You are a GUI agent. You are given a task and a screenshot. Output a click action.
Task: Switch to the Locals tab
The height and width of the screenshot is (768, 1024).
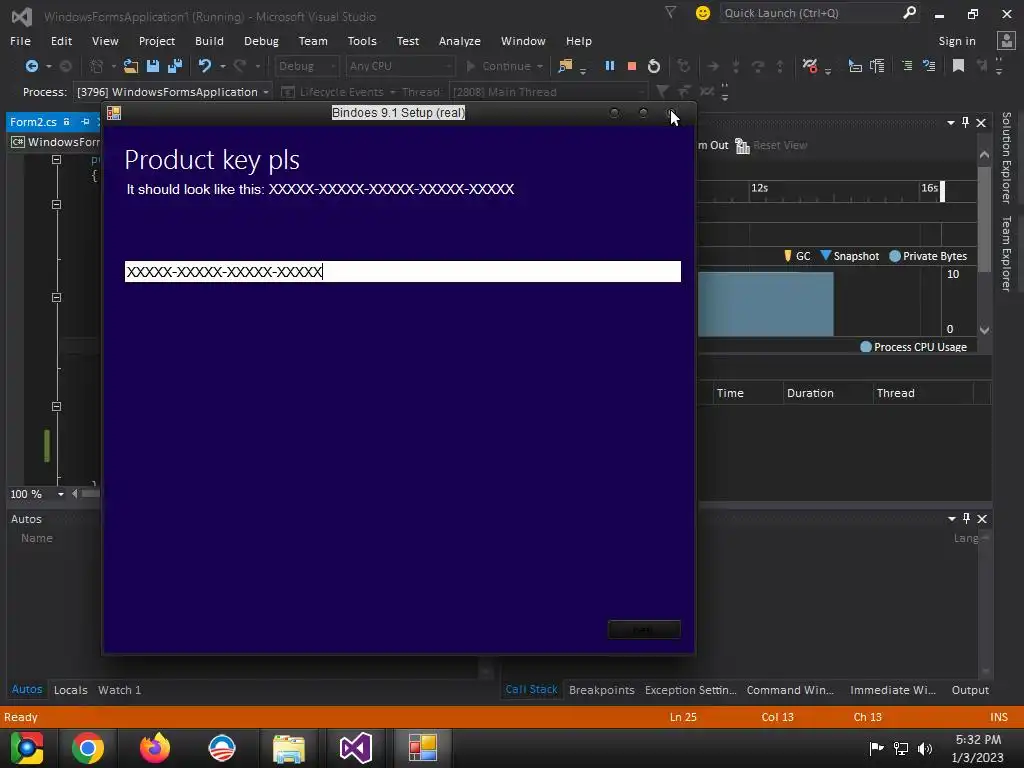tap(71, 690)
